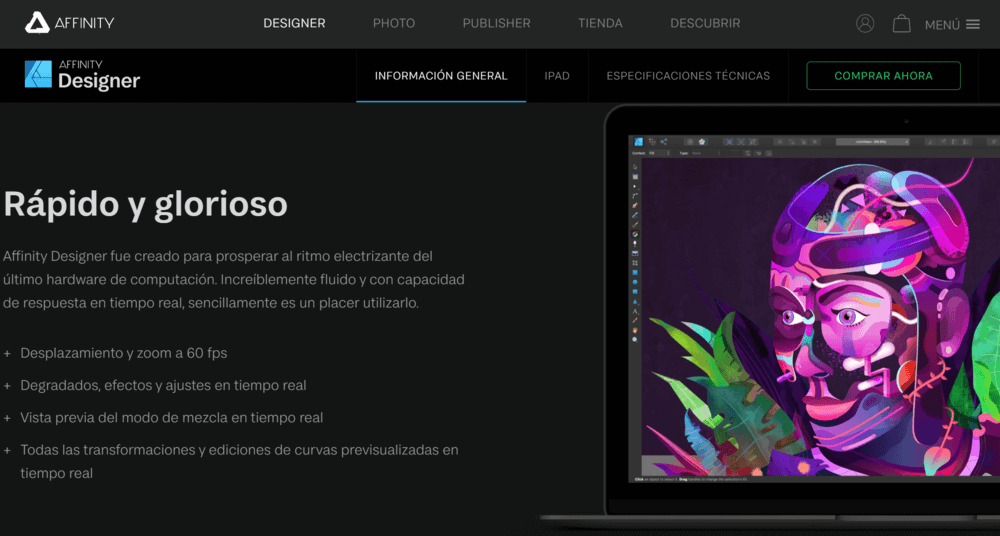This screenshot has height=536, width=1000.
Task: Open the user account icon
Action: point(865,23)
